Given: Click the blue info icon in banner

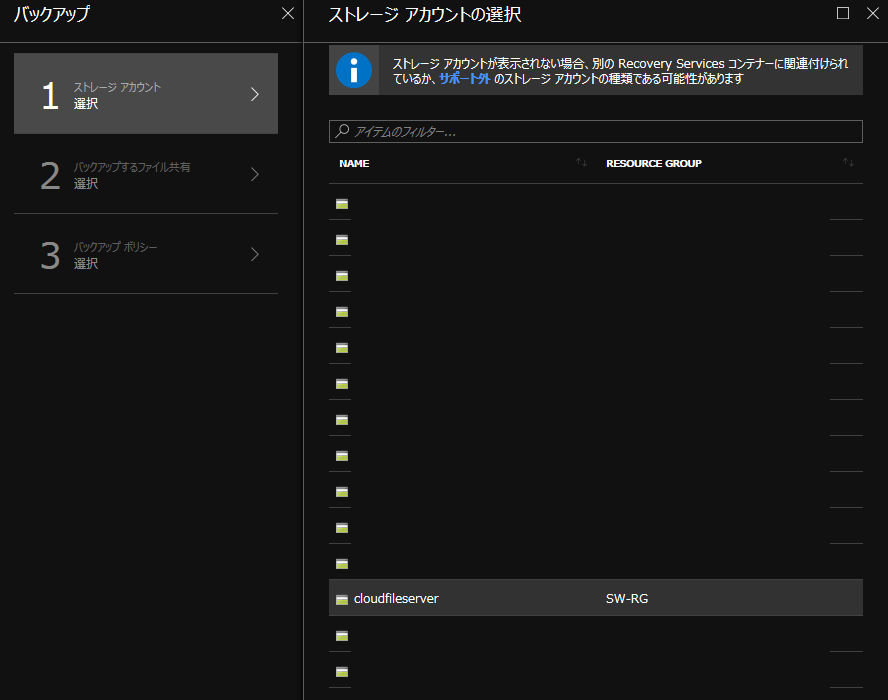Looking at the screenshot, I should pyautogui.click(x=354, y=71).
